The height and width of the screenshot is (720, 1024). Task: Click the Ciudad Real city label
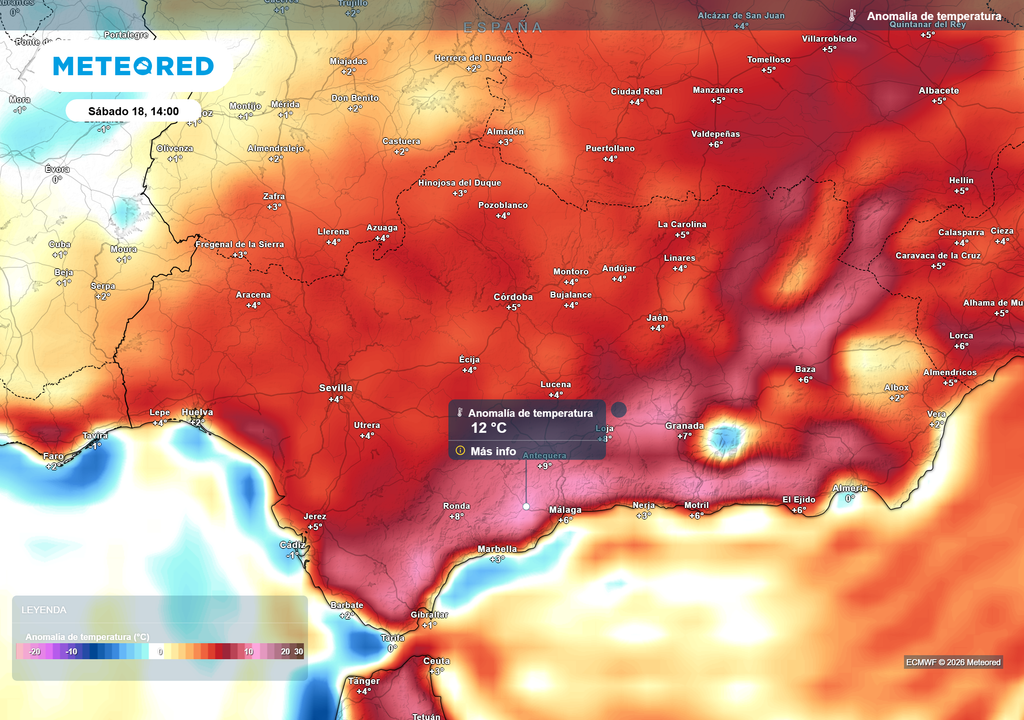pos(636,91)
